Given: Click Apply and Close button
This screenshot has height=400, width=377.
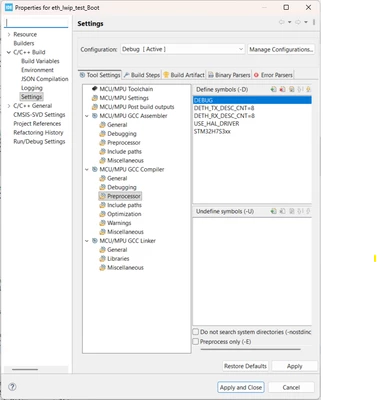Looking at the screenshot, I should [x=241, y=387].
